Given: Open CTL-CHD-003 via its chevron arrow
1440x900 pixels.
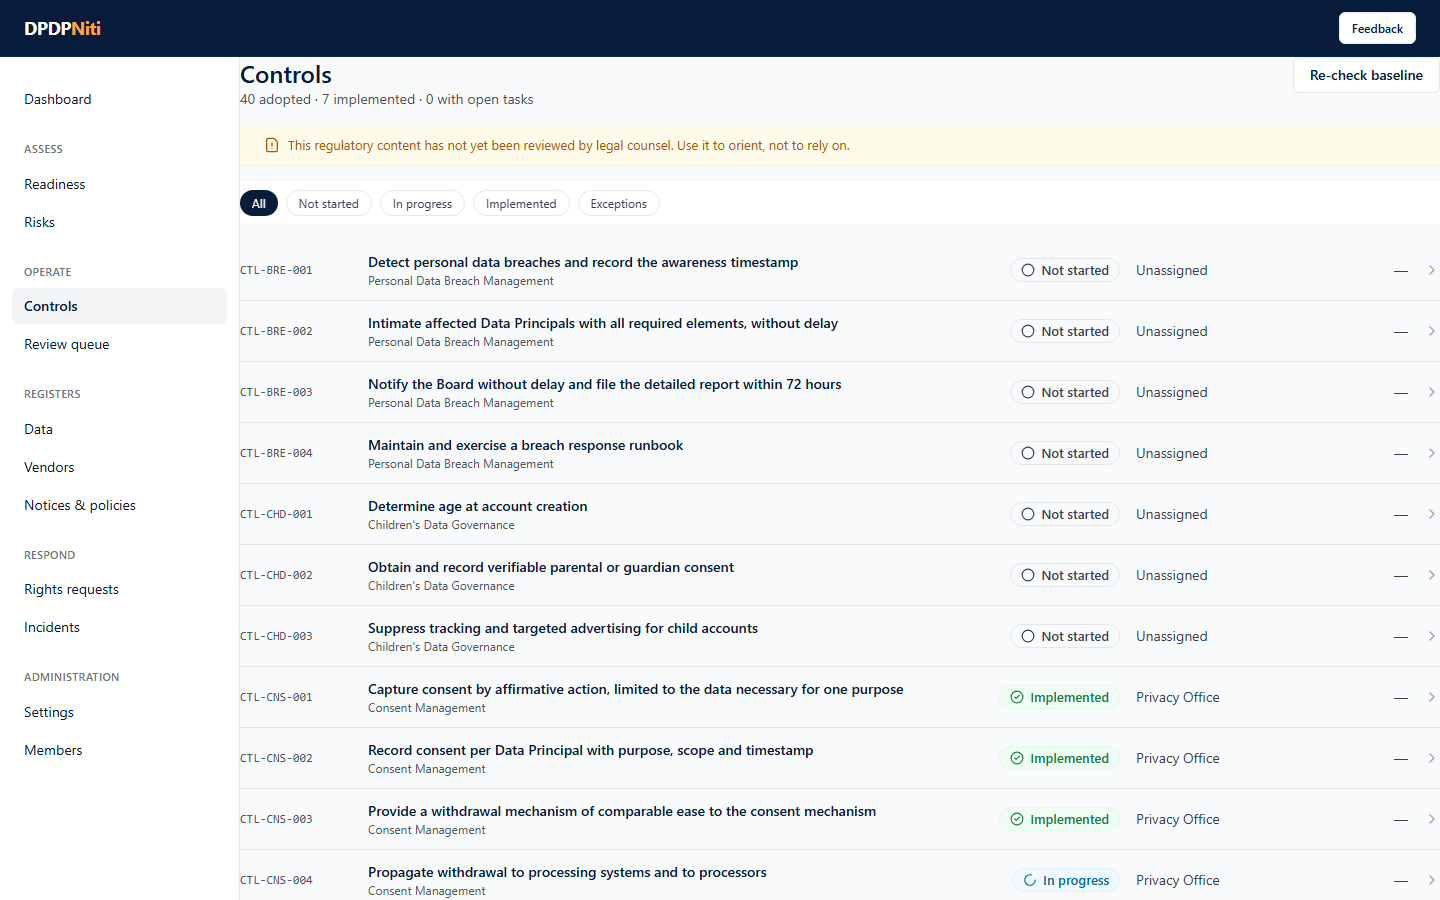Looking at the screenshot, I should pos(1432,636).
